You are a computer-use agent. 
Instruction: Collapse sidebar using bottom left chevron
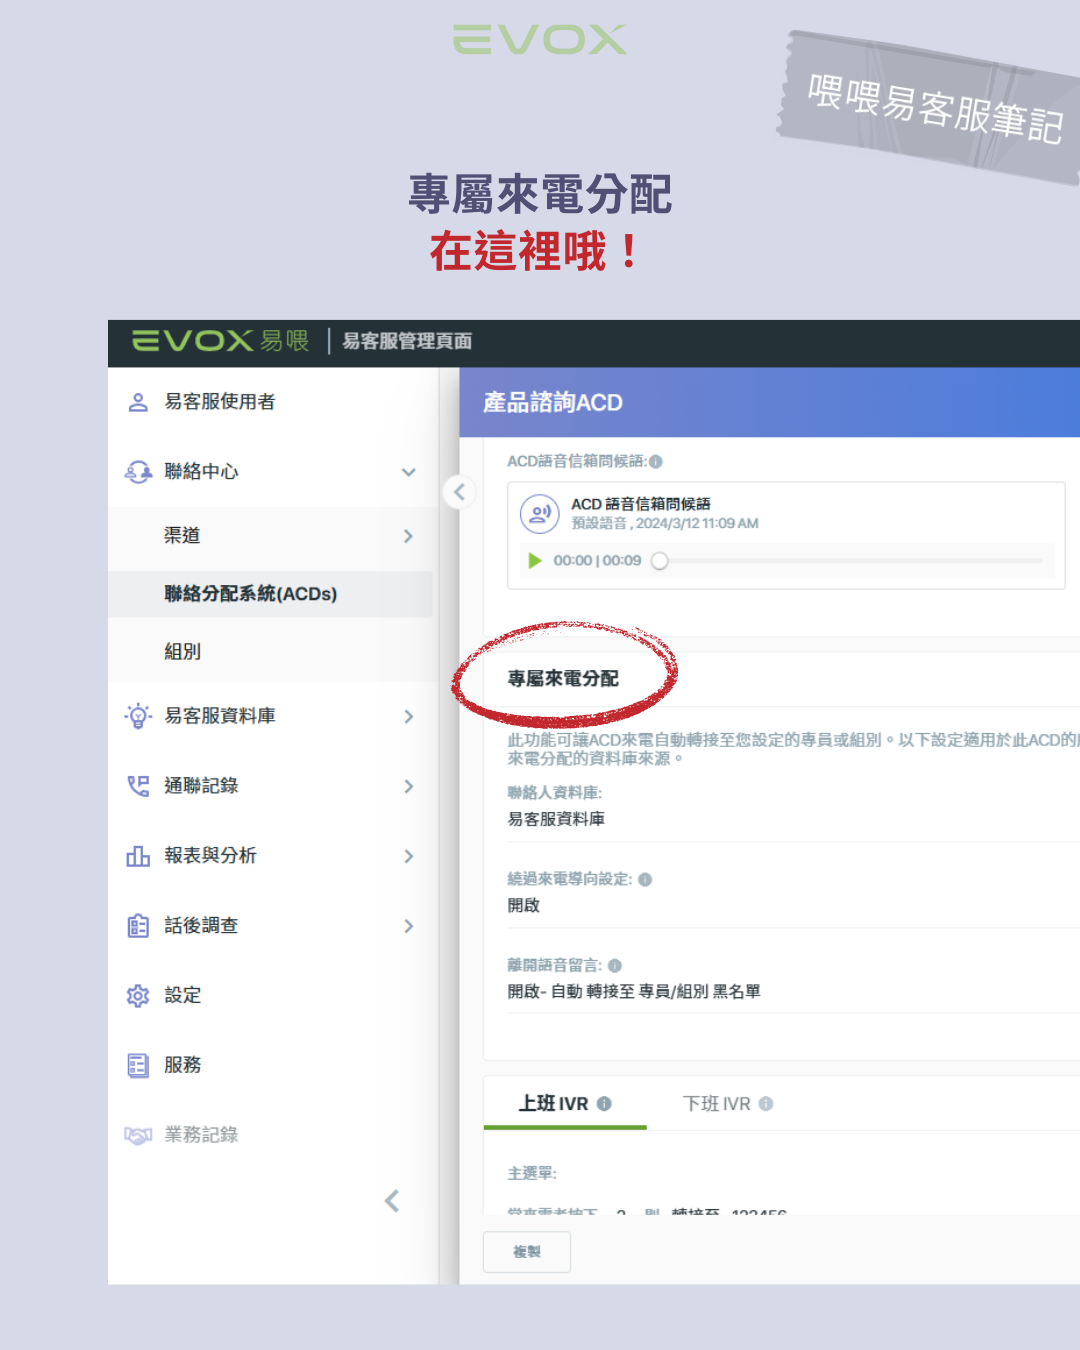(x=392, y=1201)
